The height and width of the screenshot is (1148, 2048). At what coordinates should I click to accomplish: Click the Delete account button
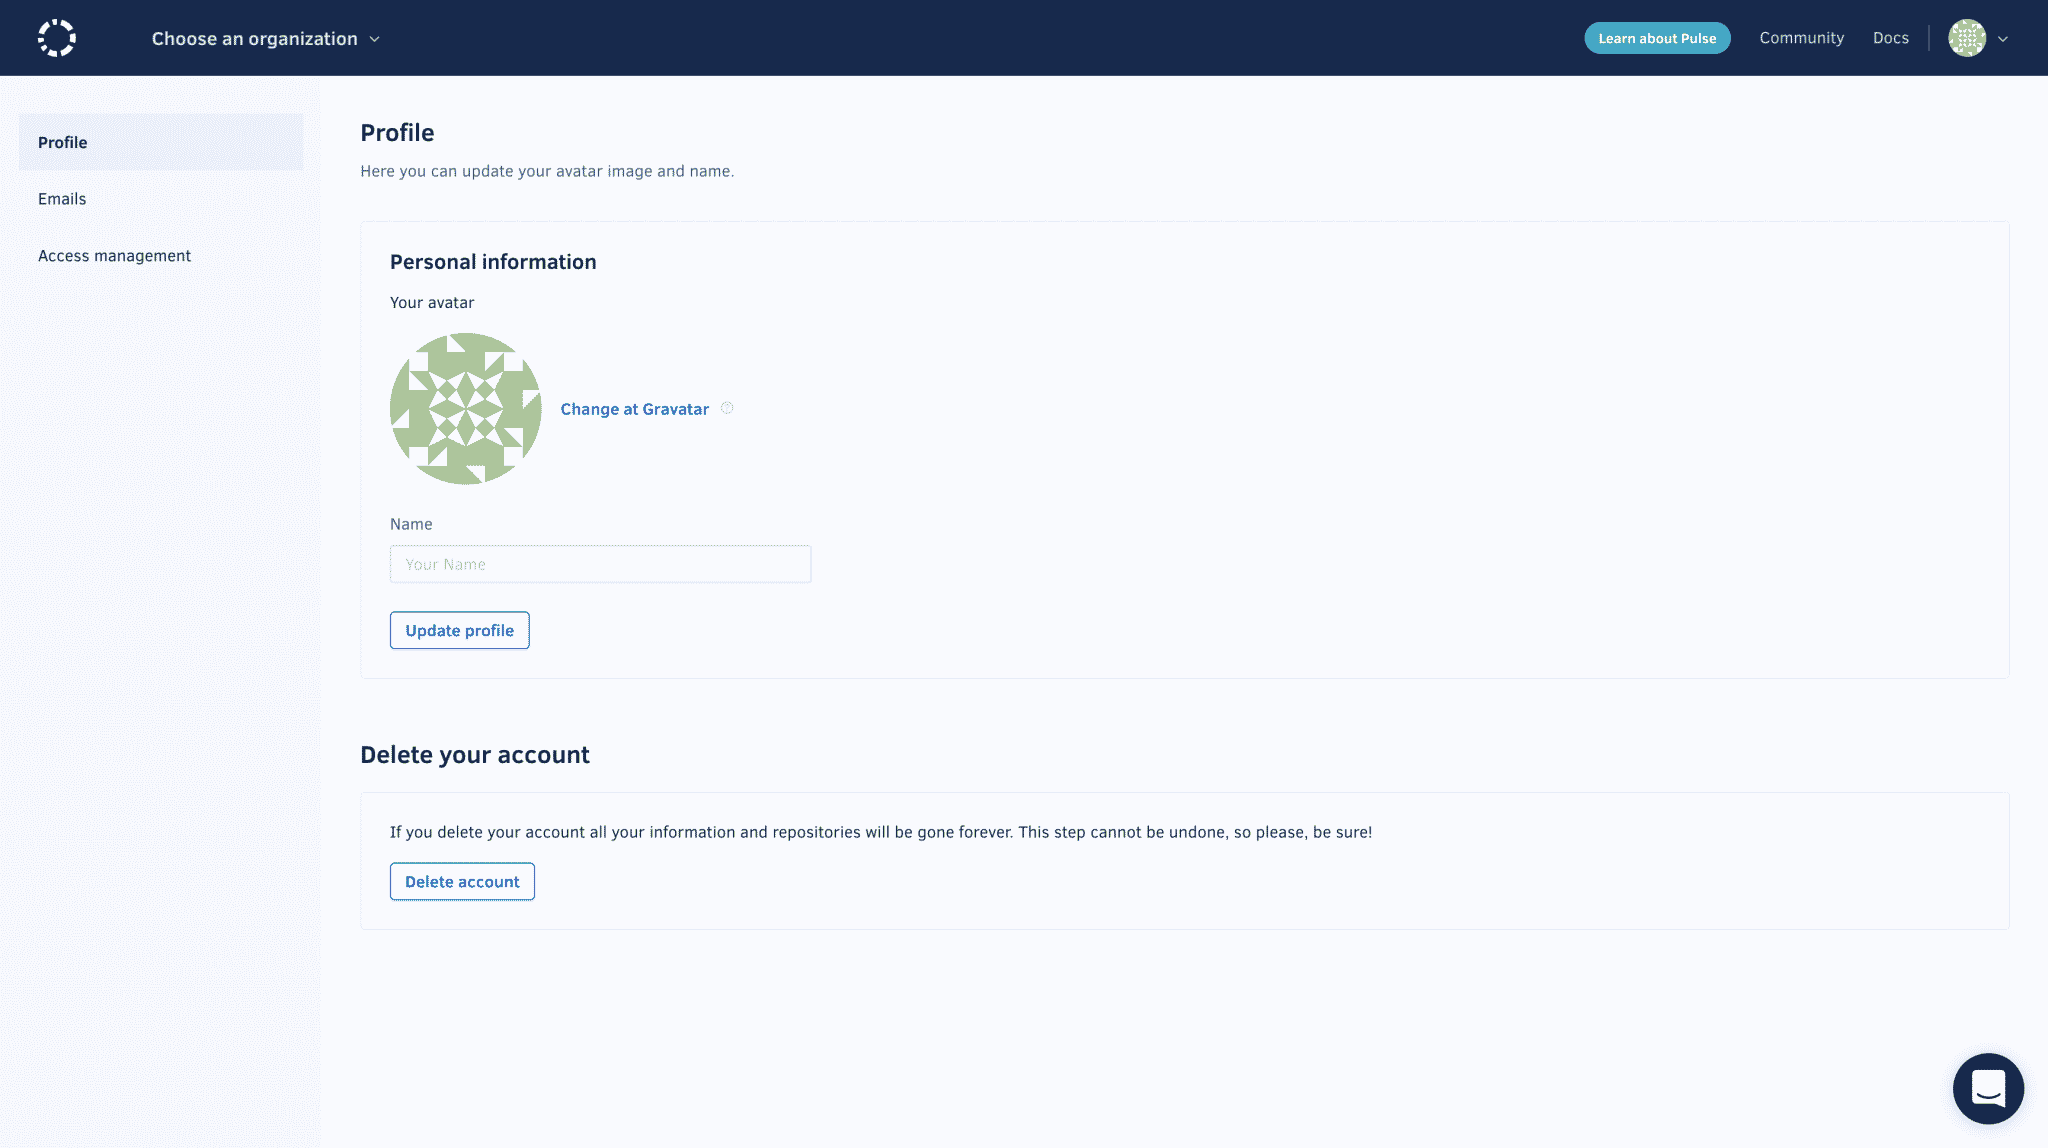click(461, 881)
